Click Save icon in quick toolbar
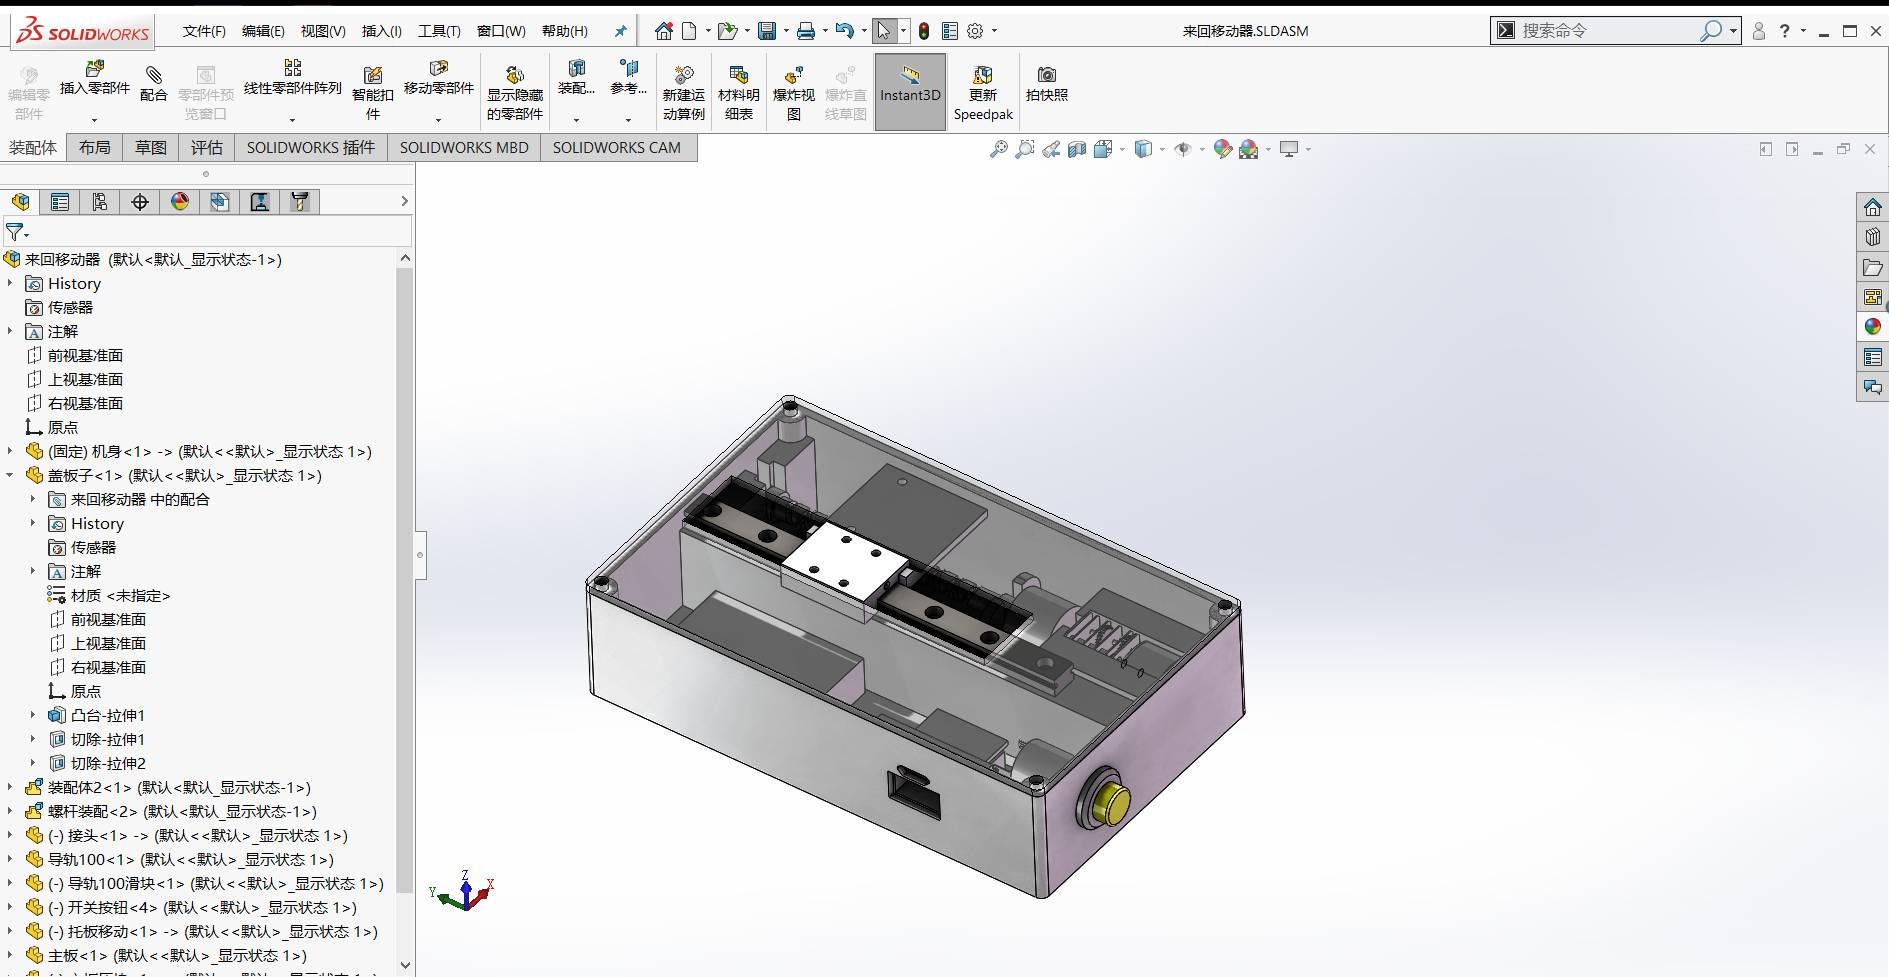The width and height of the screenshot is (1889, 977). click(767, 31)
